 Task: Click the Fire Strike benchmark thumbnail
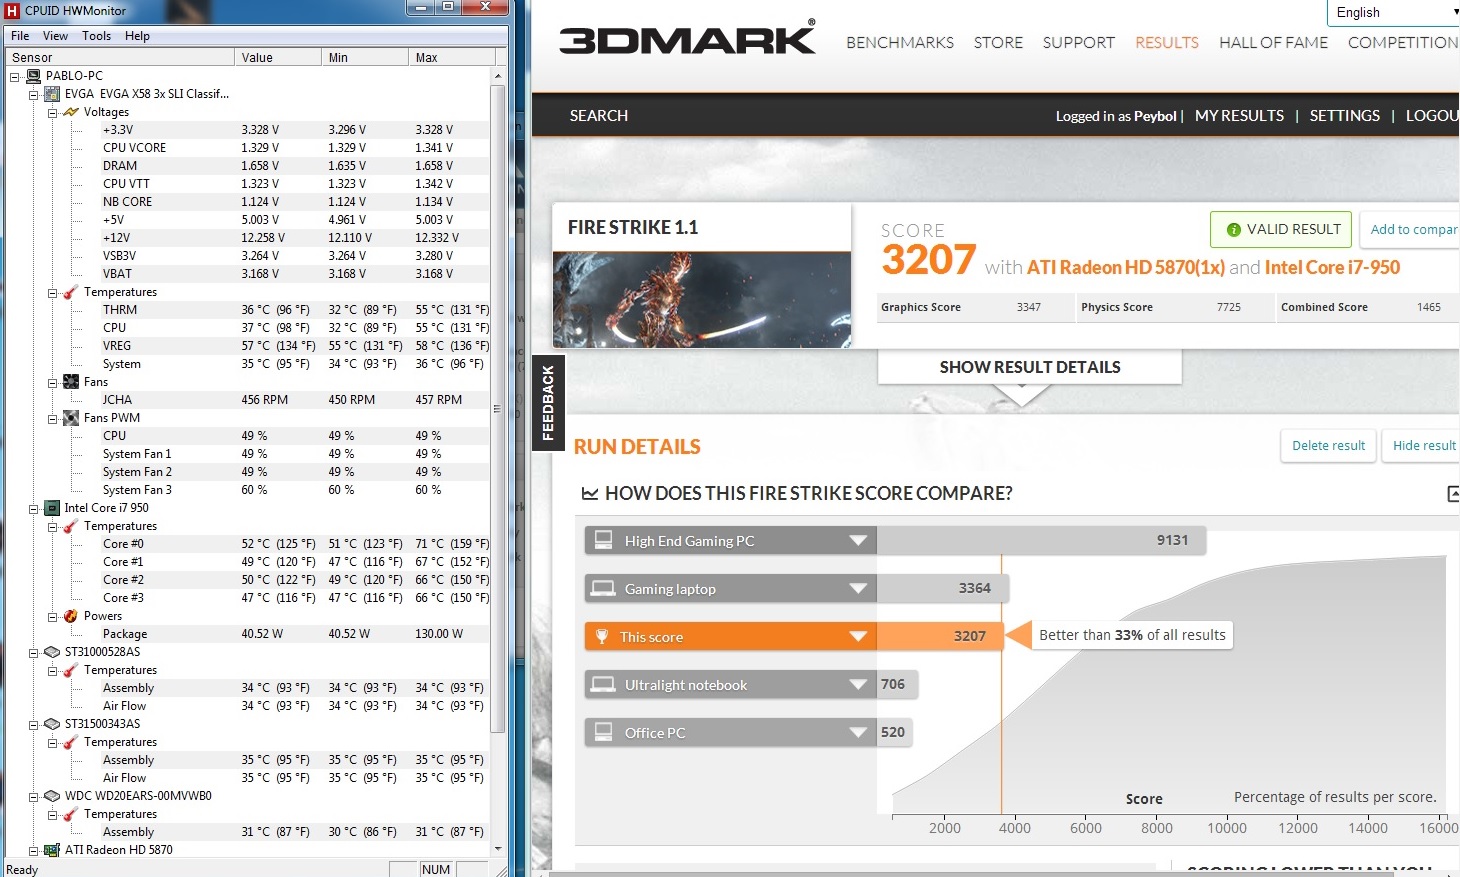point(701,299)
